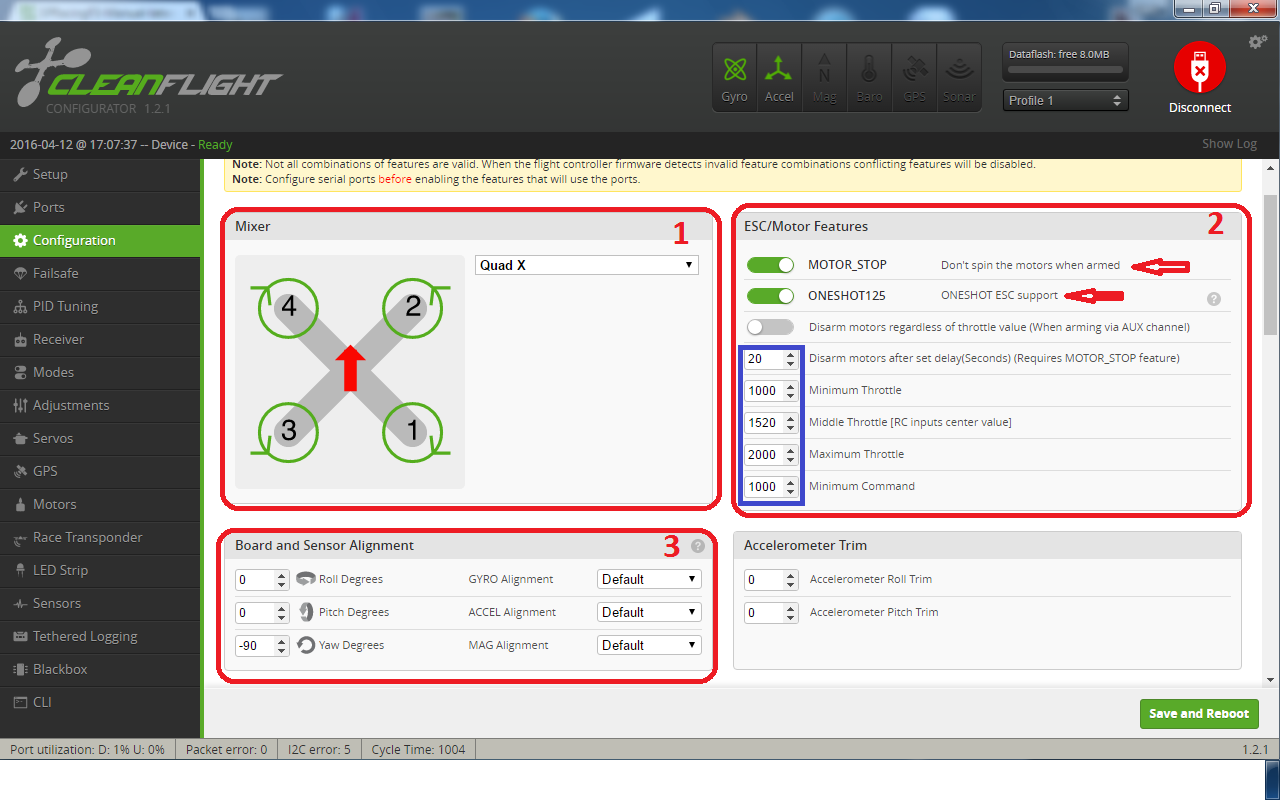Image resolution: width=1280 pixels, height=800 pixels.
Task: Click the Tethered Logging icon in sidebar
Action: point(20,636)
